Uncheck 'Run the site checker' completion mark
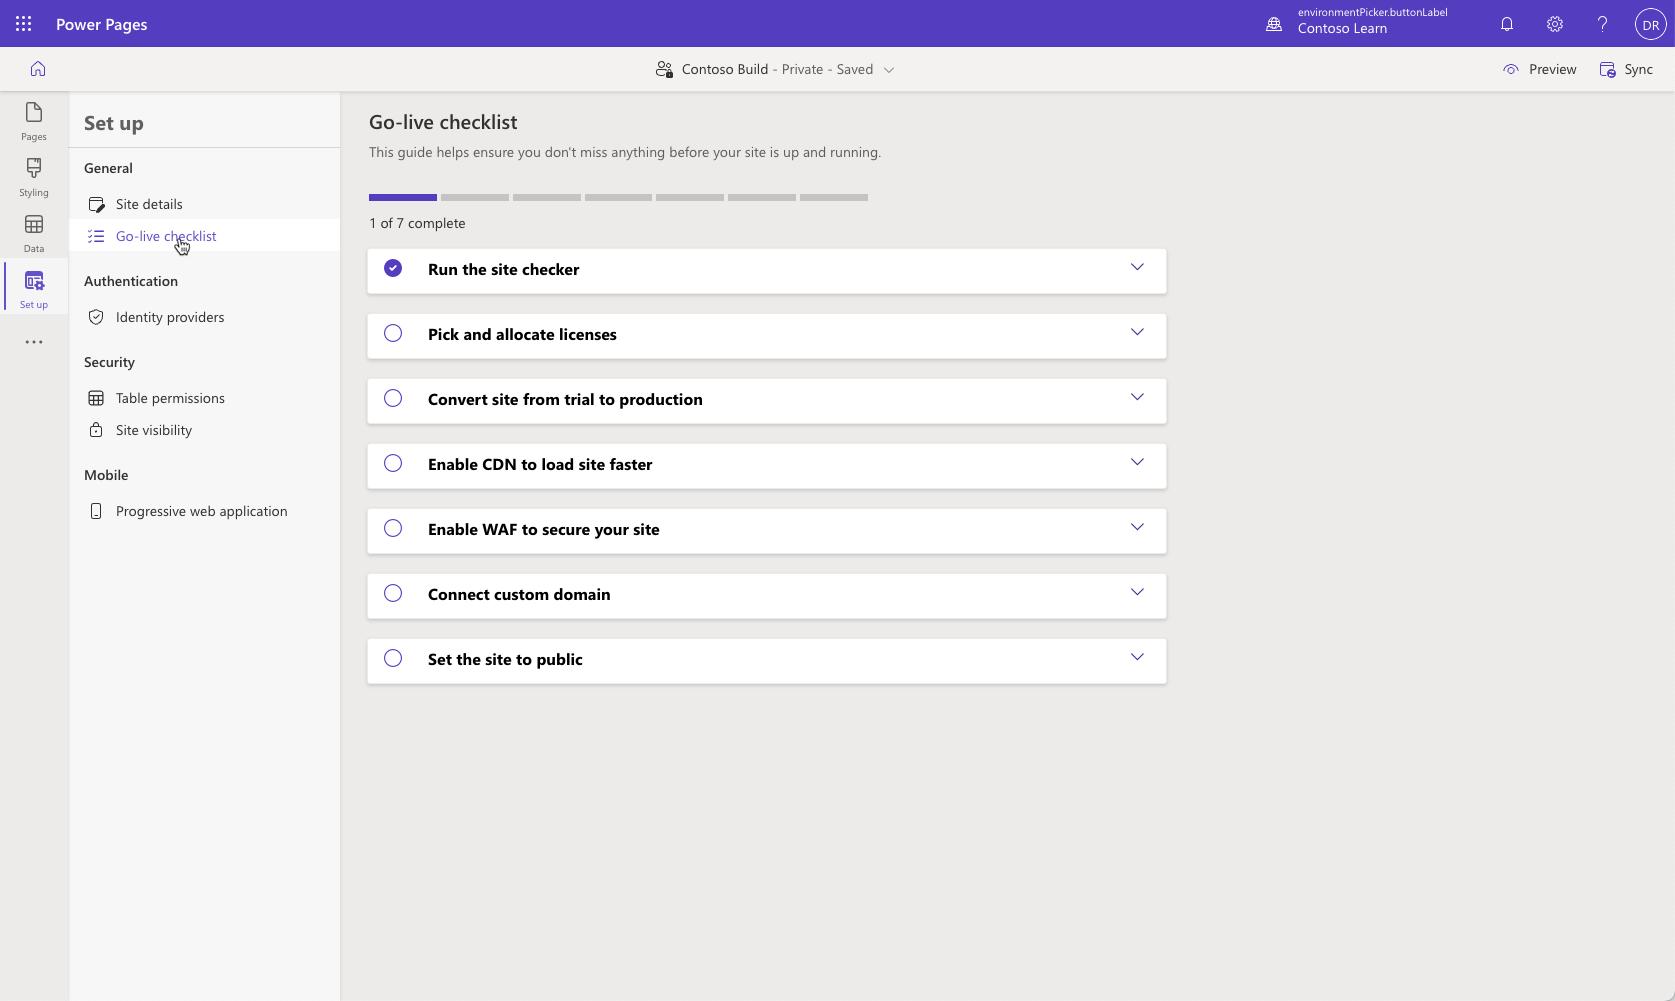The width and height of the screenshot is (1675, 1001). coord(392,268)
